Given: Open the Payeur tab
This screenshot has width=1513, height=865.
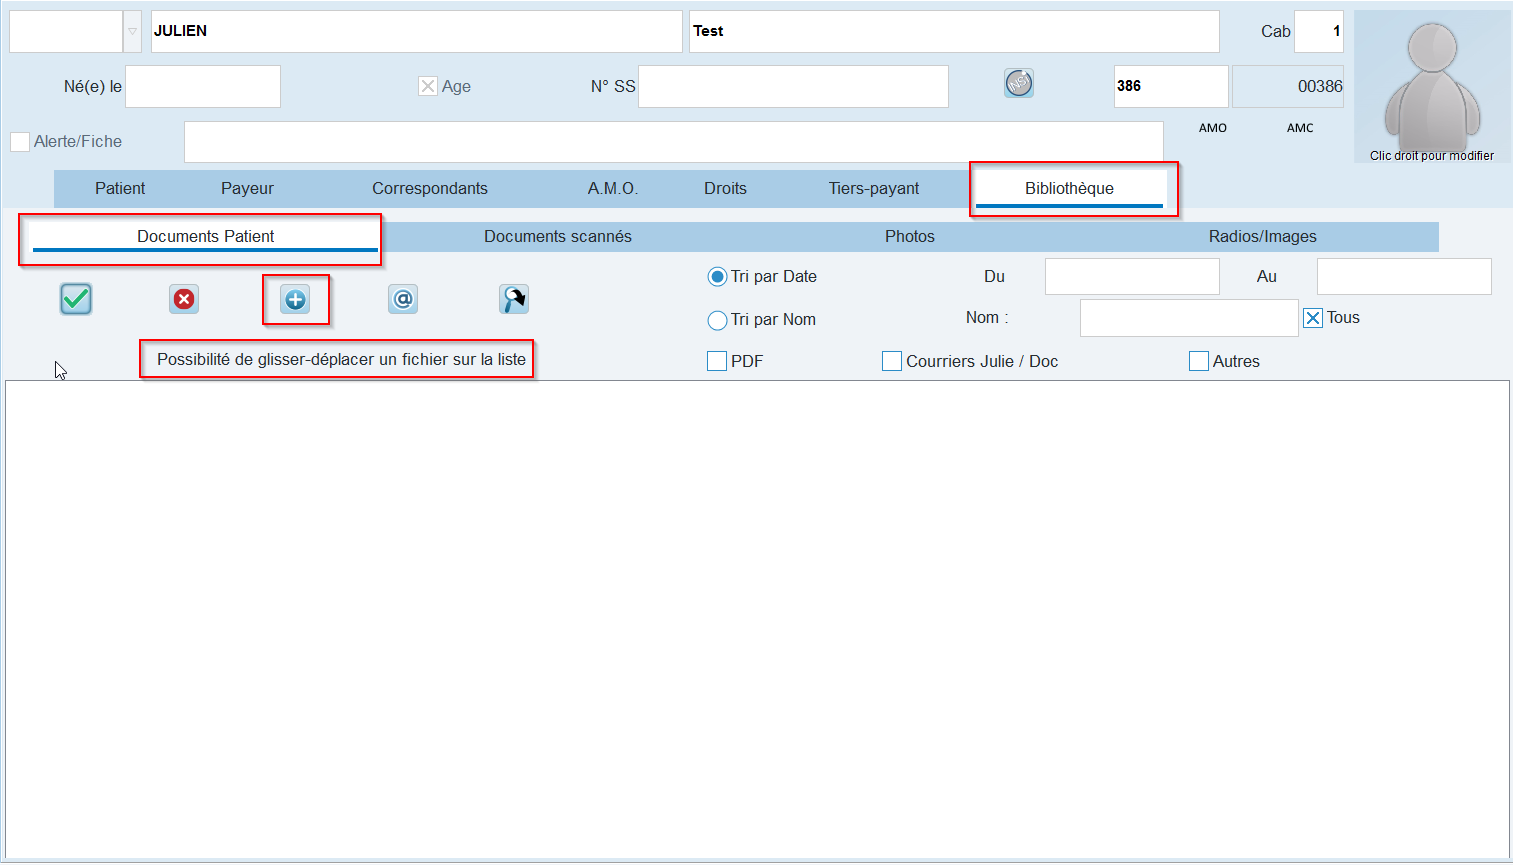Looking at the screenshot, I should [x=247, y=188].
